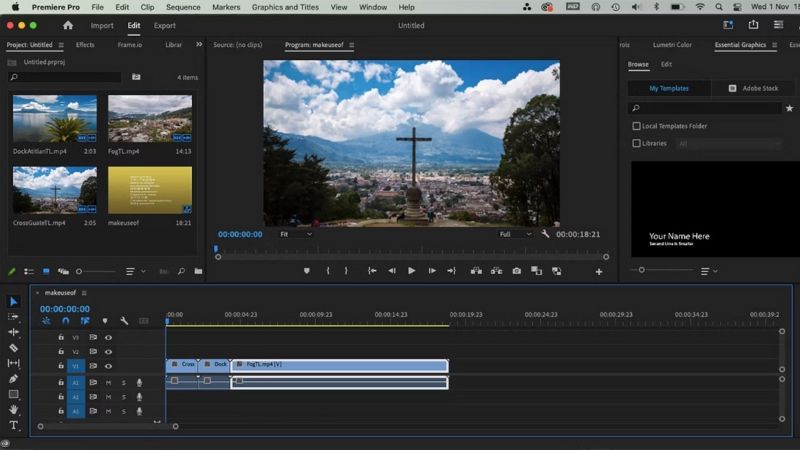Viewport: 800px width, 450px height.
Task: Click the Home icon
Action: (x=68, y=26)
